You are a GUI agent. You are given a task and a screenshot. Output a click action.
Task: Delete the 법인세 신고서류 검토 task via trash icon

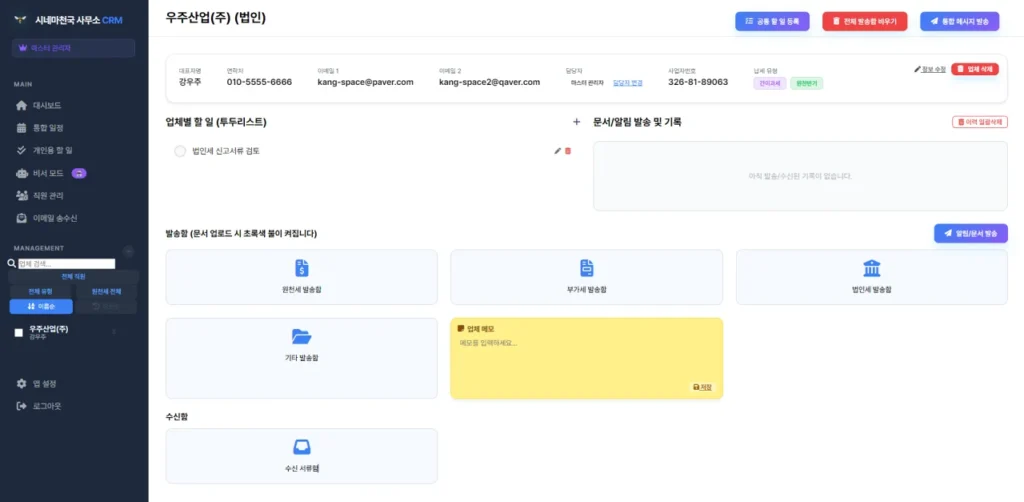coord(568,151)
